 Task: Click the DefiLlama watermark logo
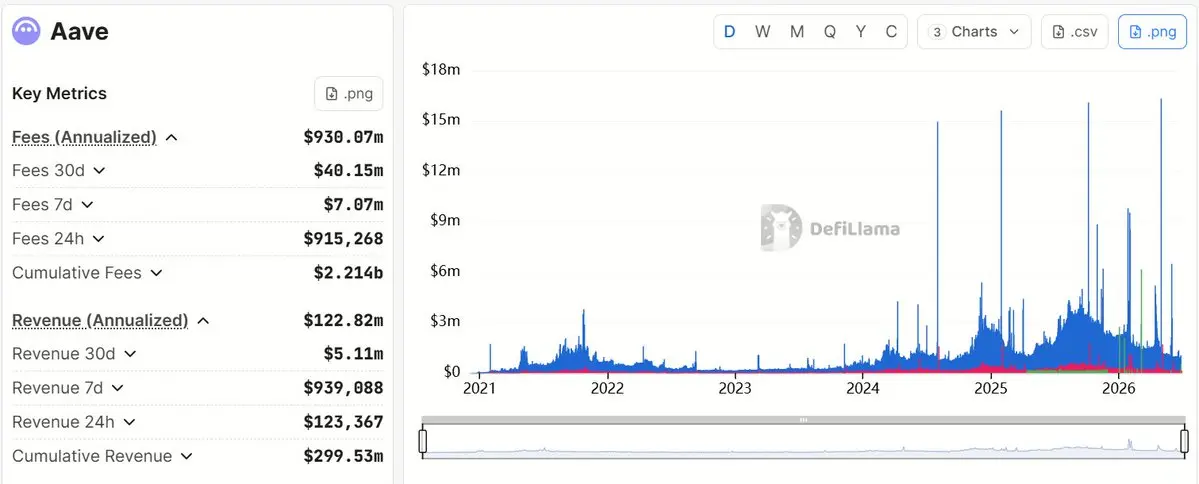830,229
